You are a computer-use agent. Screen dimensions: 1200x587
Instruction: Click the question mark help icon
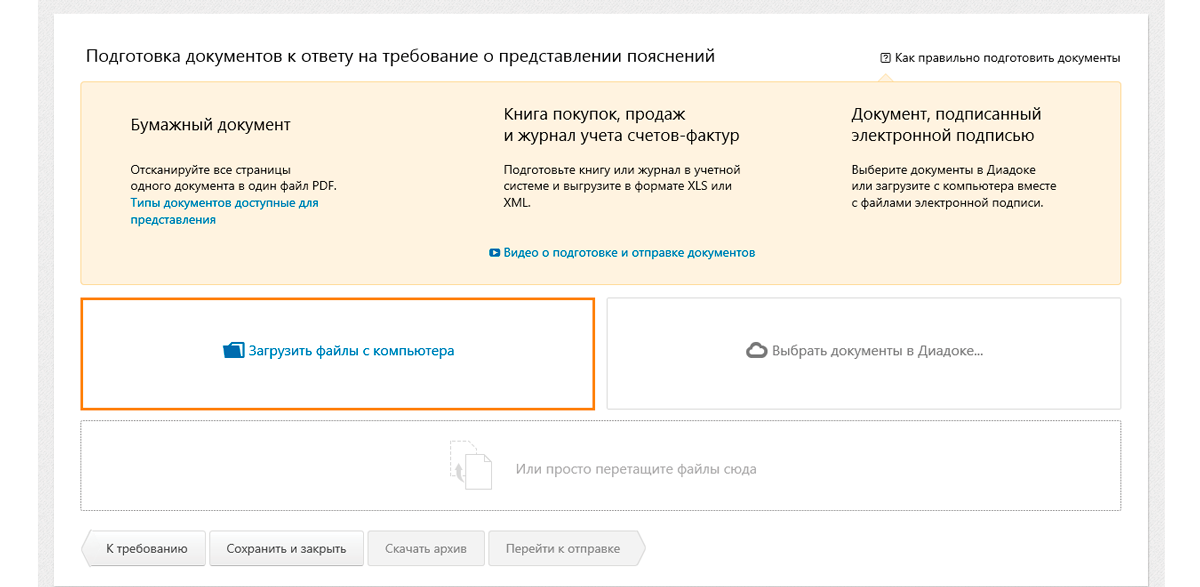(x=885, y=58)
